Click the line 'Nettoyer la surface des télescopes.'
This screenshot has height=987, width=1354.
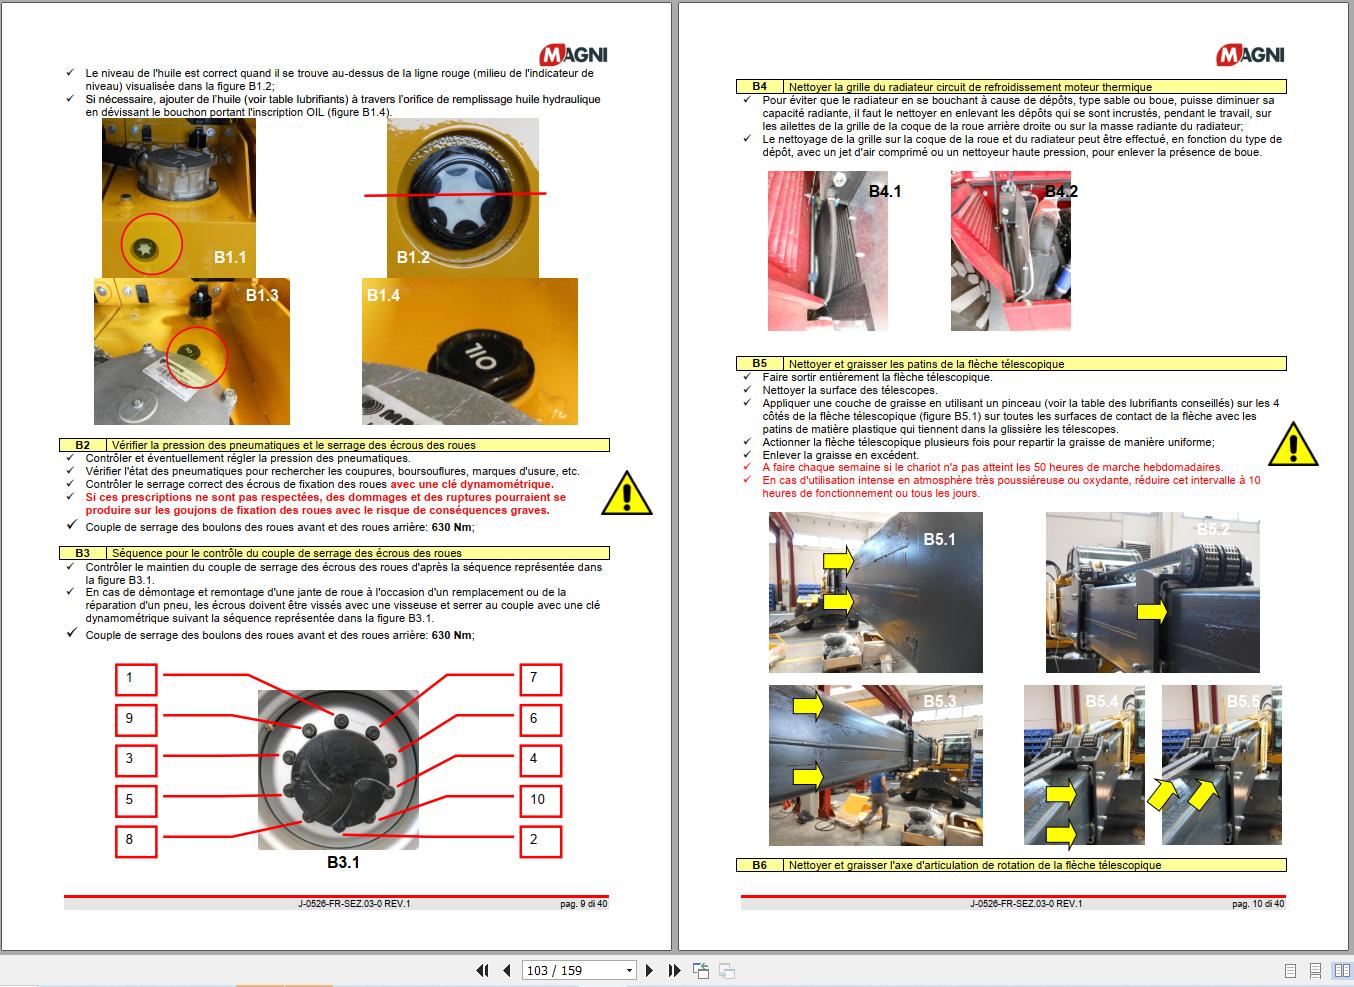pyautogui.click(x=850, y=390)
